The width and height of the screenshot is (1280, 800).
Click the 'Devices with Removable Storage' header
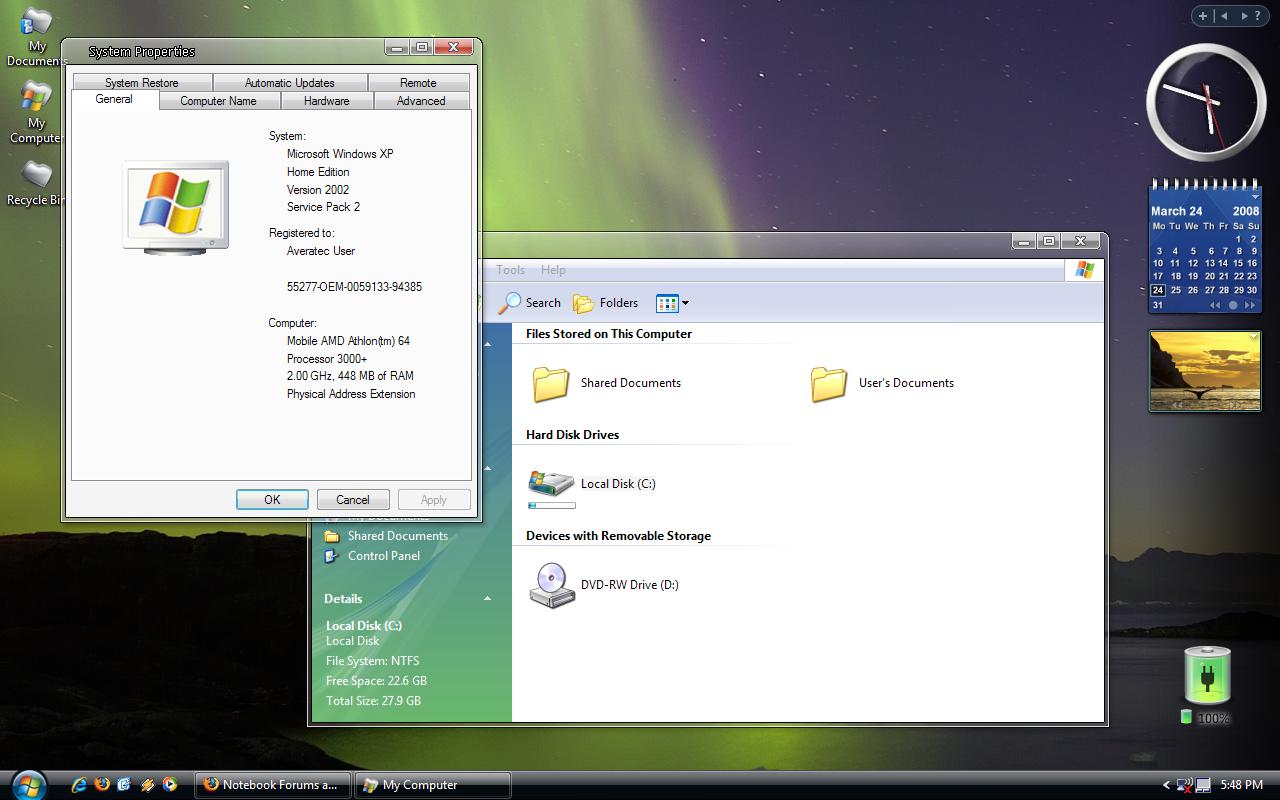[618, 536]
